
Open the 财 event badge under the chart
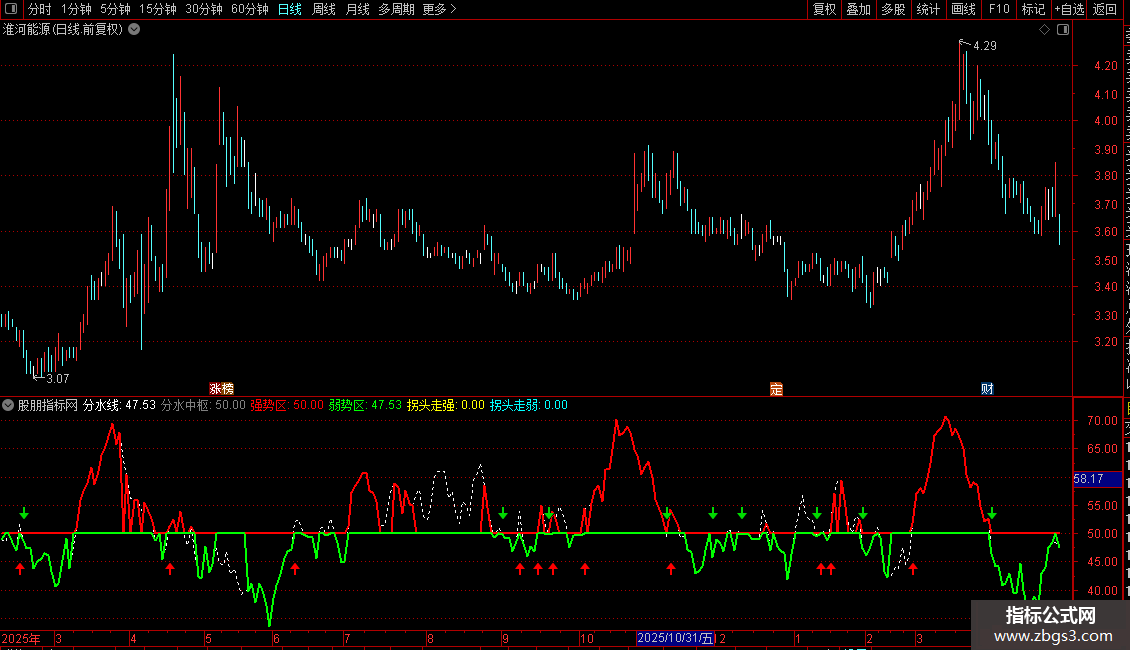tap(987, 389)
